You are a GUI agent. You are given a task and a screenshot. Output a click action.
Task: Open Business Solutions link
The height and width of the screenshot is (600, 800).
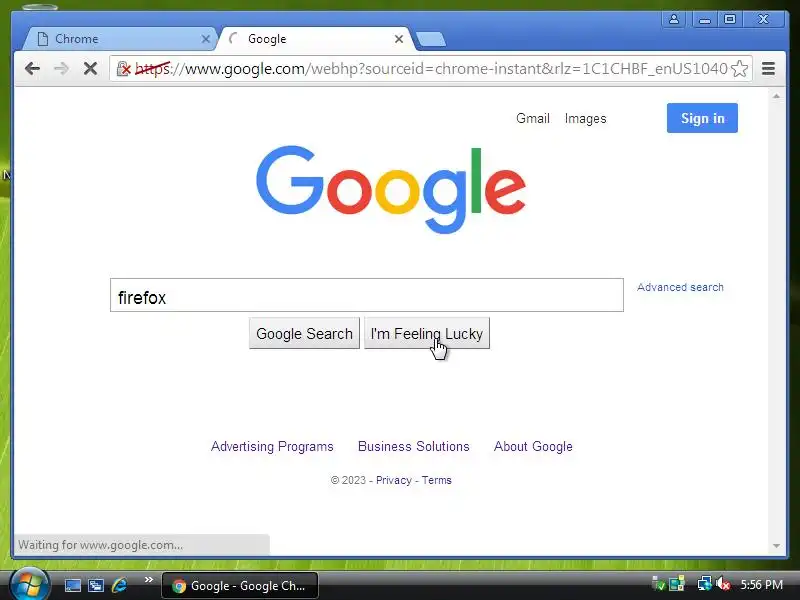pyautogui.click(x=414, y=446)
